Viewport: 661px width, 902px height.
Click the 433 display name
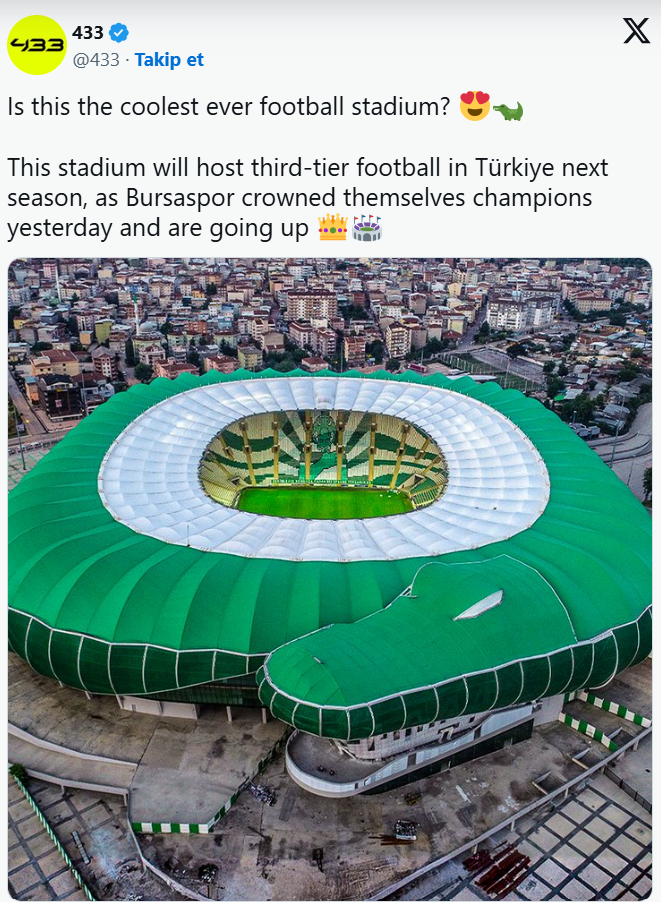click(88, 33)
